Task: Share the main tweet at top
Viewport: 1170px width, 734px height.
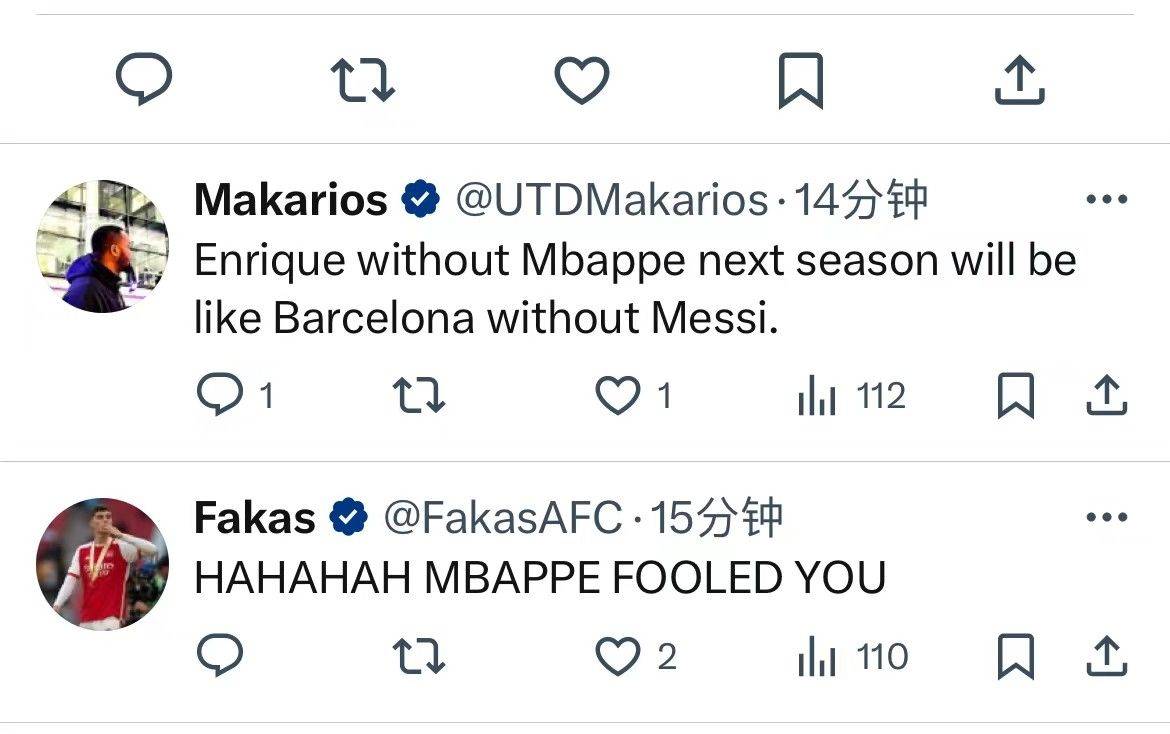Action: click(x=1019, y=80)
